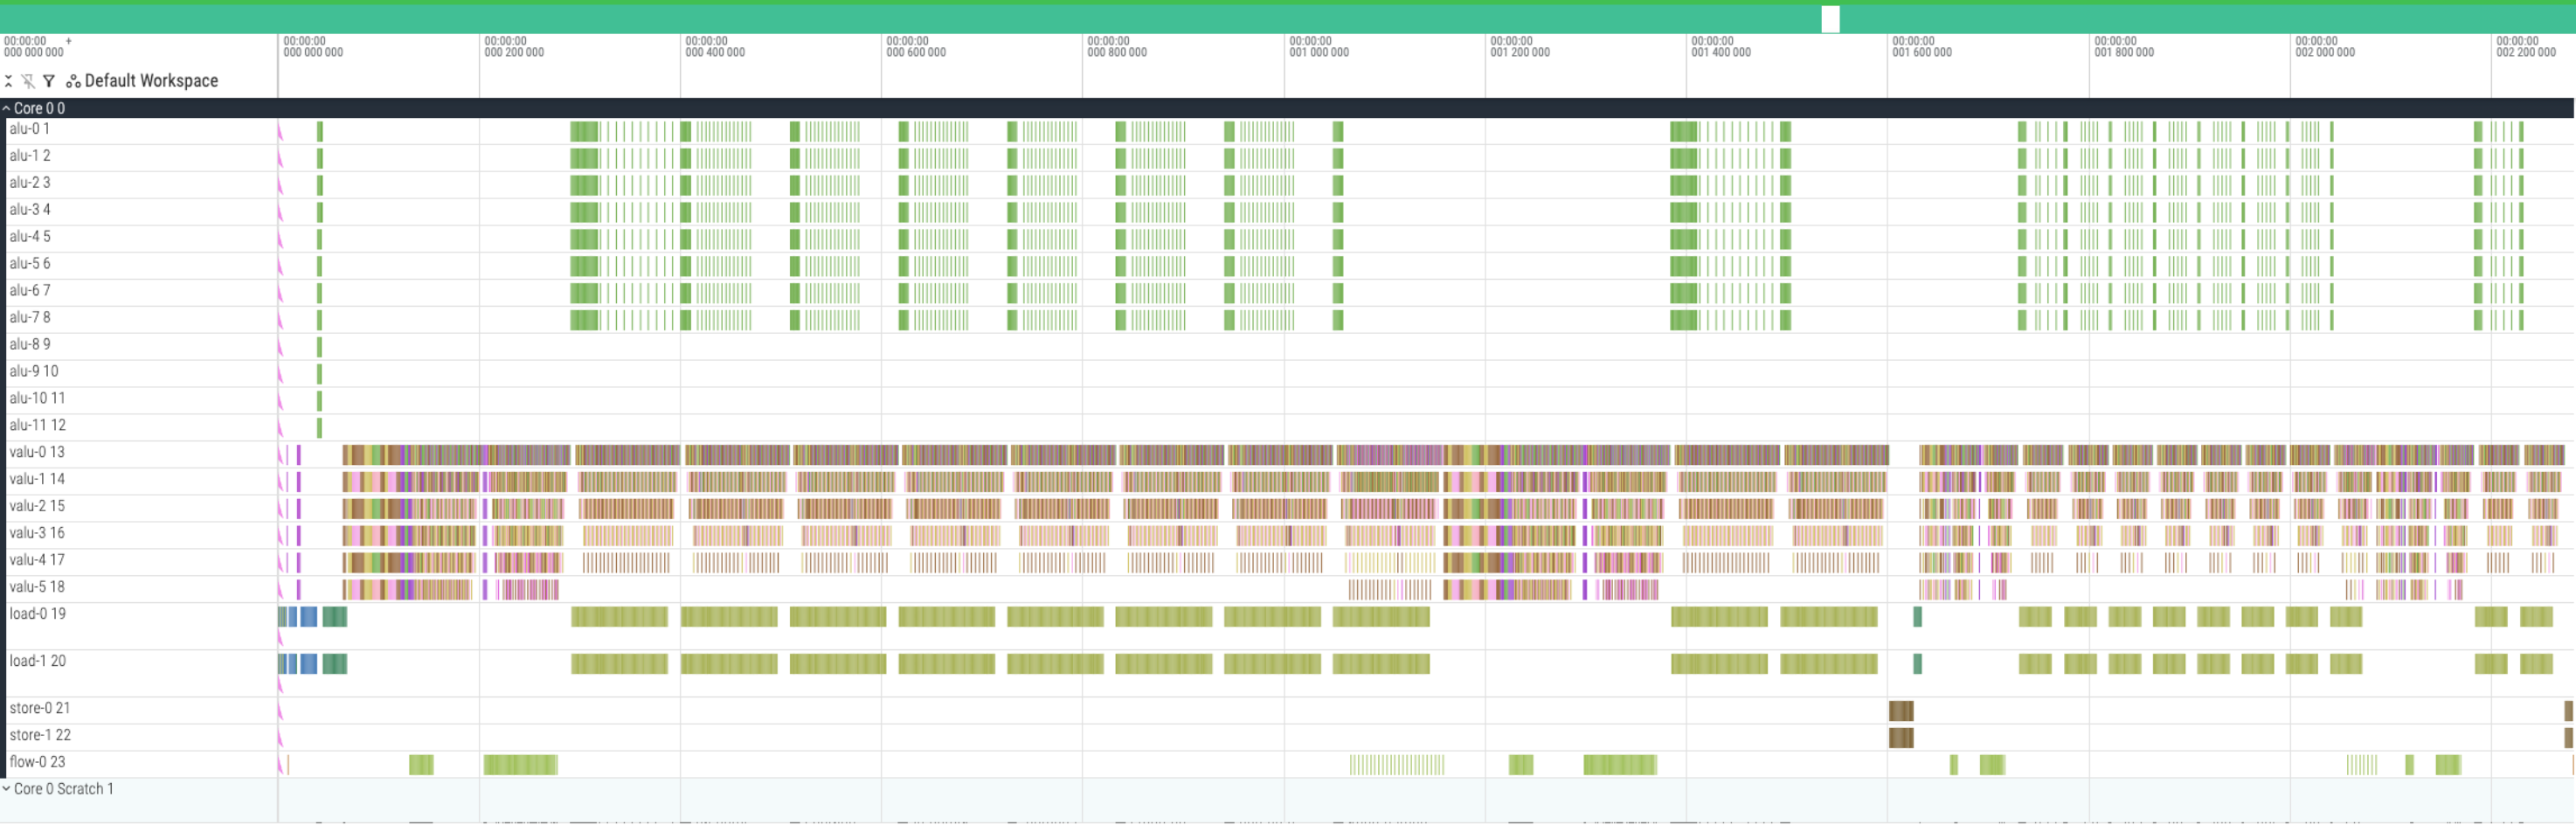Viewport: 2576px width, 825px height.
Task: Expand the Core 0 Scratch 1 group
Action: (x=7, y=789)
